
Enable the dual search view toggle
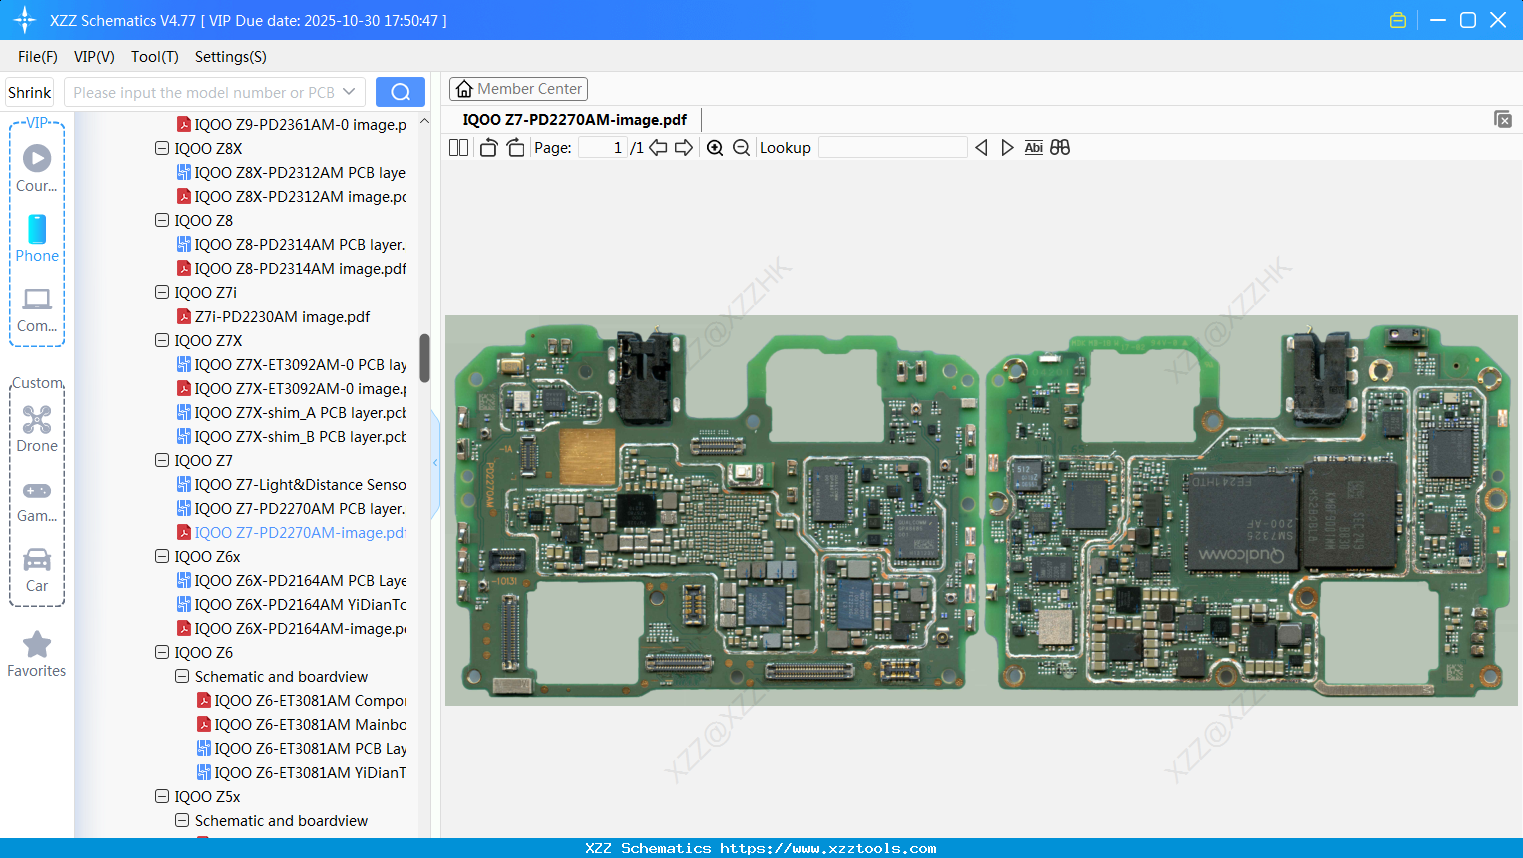click(1060, 147)
